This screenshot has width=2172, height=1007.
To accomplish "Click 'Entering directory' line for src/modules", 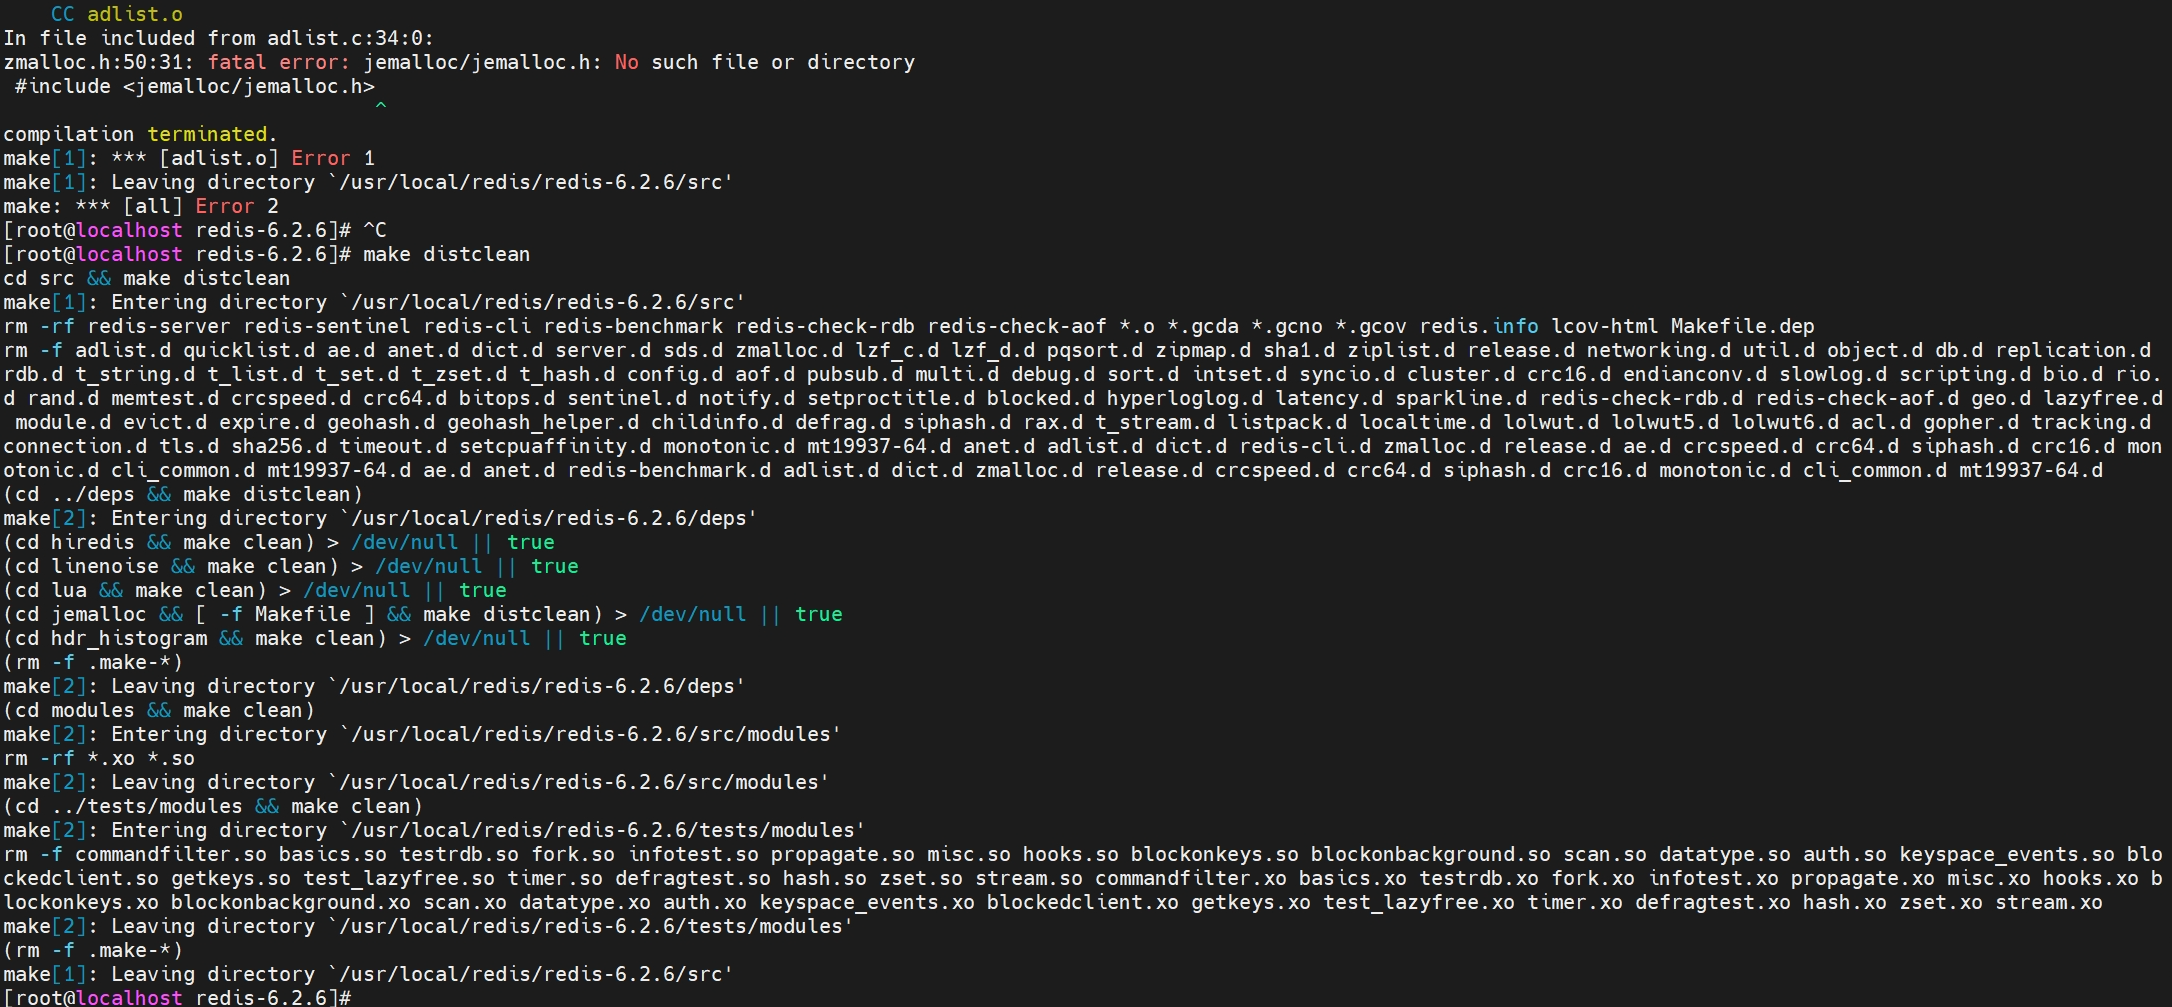I will pyautogui.click(x=422, y=734).
